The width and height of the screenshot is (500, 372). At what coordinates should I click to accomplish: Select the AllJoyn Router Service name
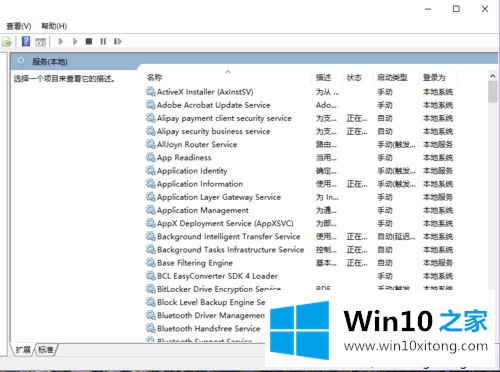click(197, 144)
